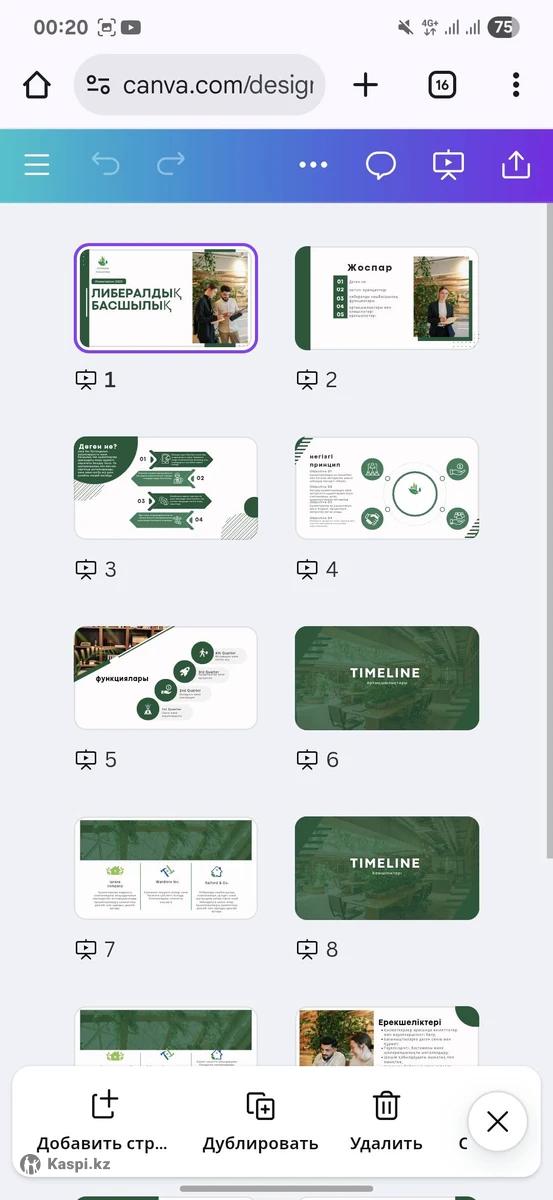Screen dimensions: 553x1200
Task: Select slide 5 функциялары thumbnail
Action: [166, 678]
